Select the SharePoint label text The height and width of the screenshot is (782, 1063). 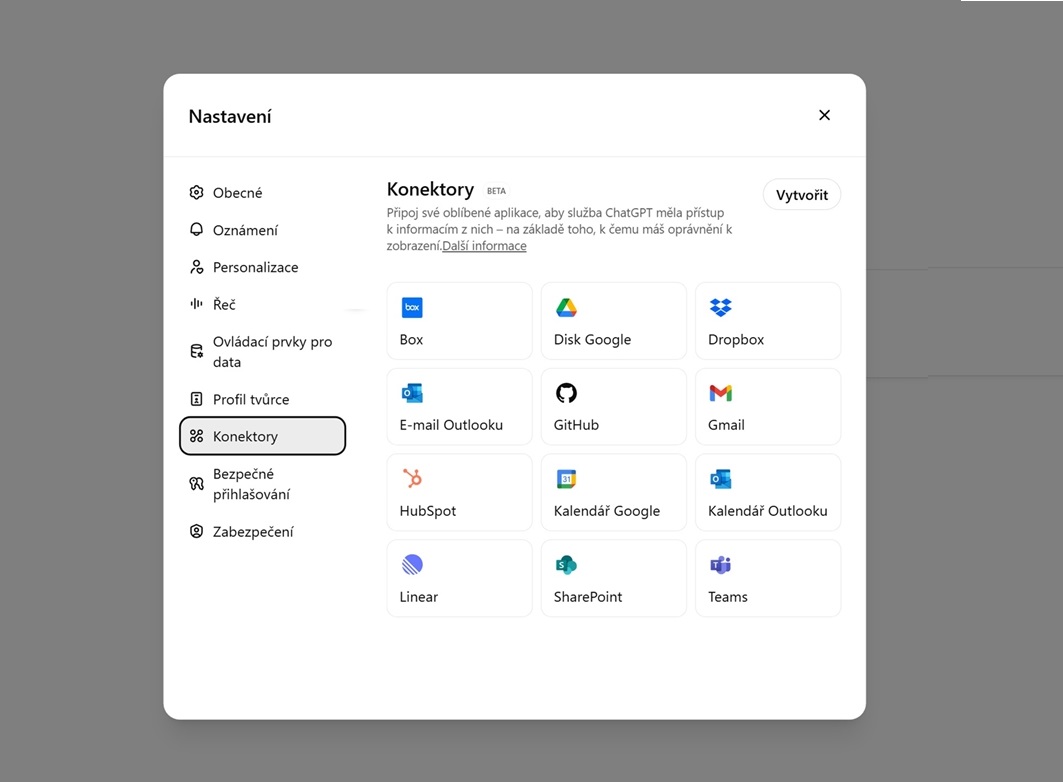(588, 597)
